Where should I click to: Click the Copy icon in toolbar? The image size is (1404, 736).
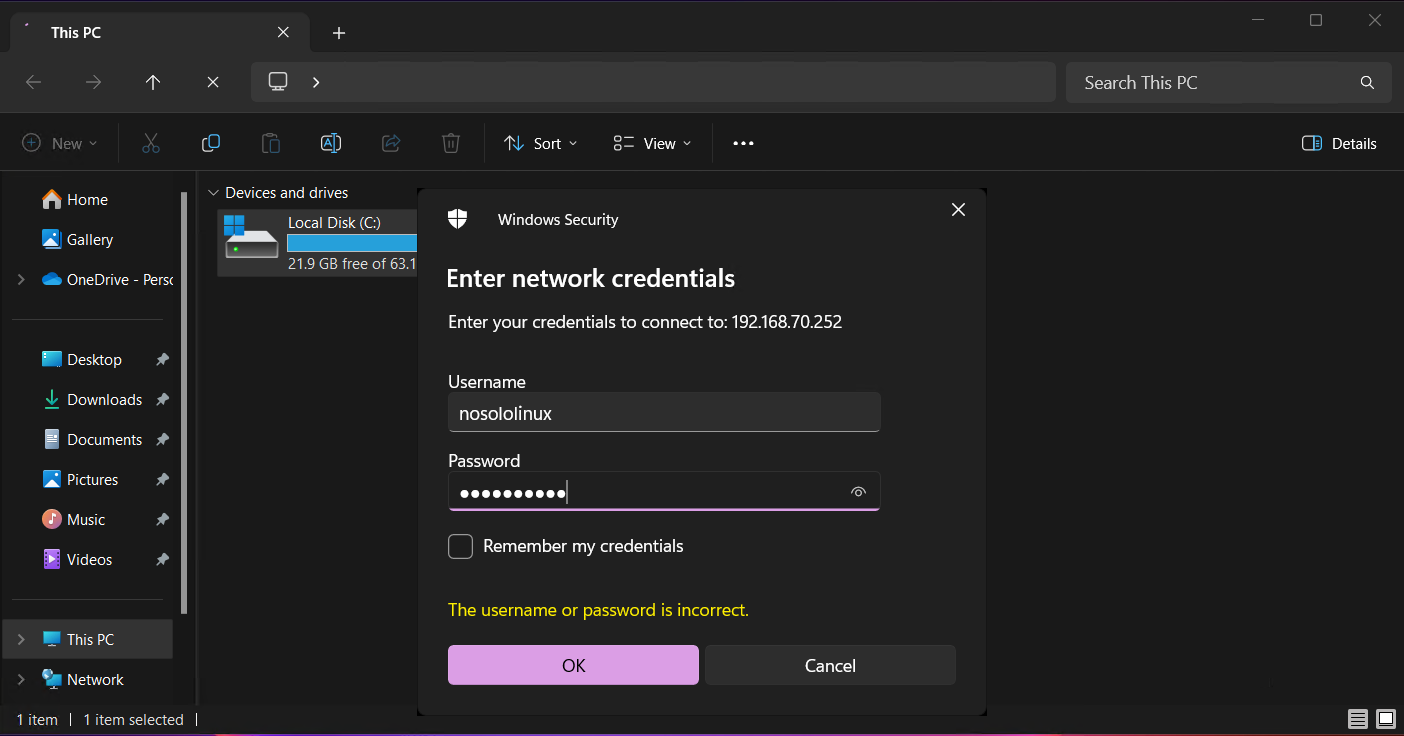(x=211, y=143)
